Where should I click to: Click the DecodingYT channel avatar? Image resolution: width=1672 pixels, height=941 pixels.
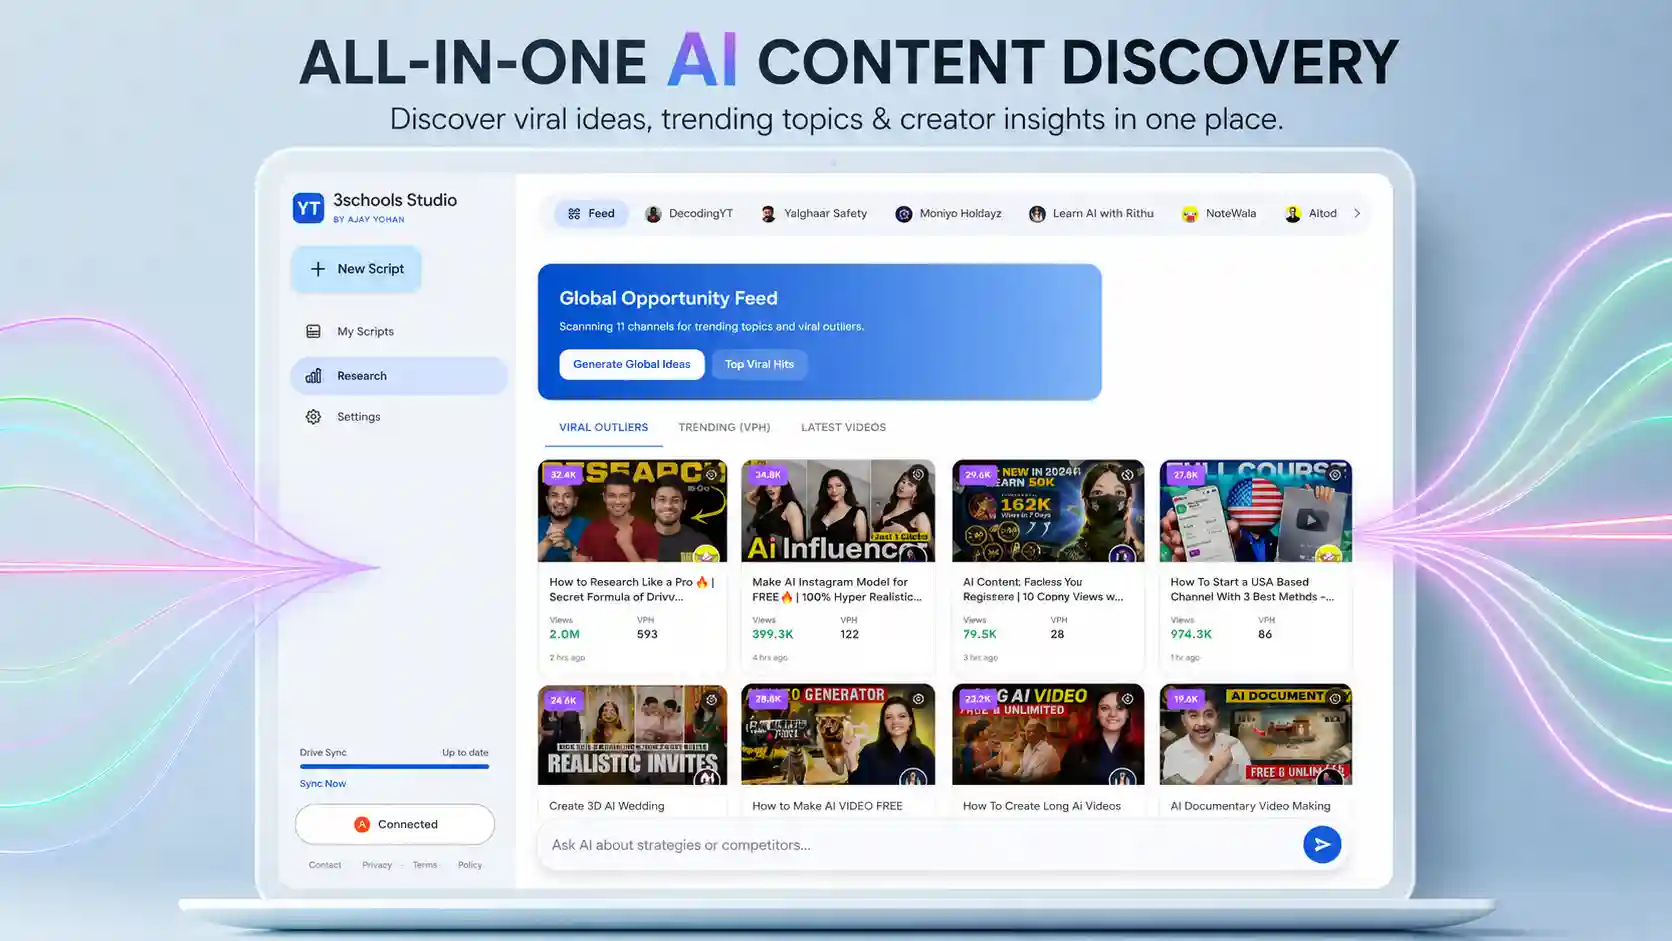click(653, 214)
